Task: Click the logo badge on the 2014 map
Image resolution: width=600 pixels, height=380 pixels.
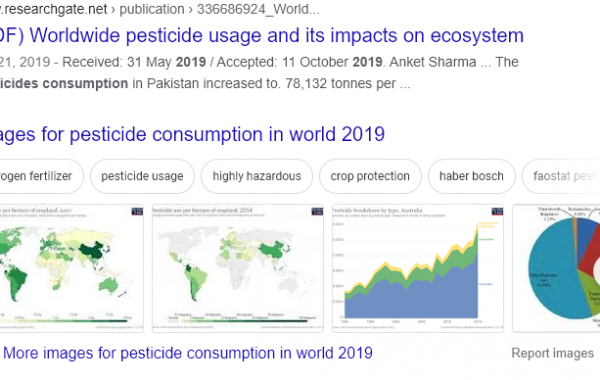Action: tap(317, 211)
